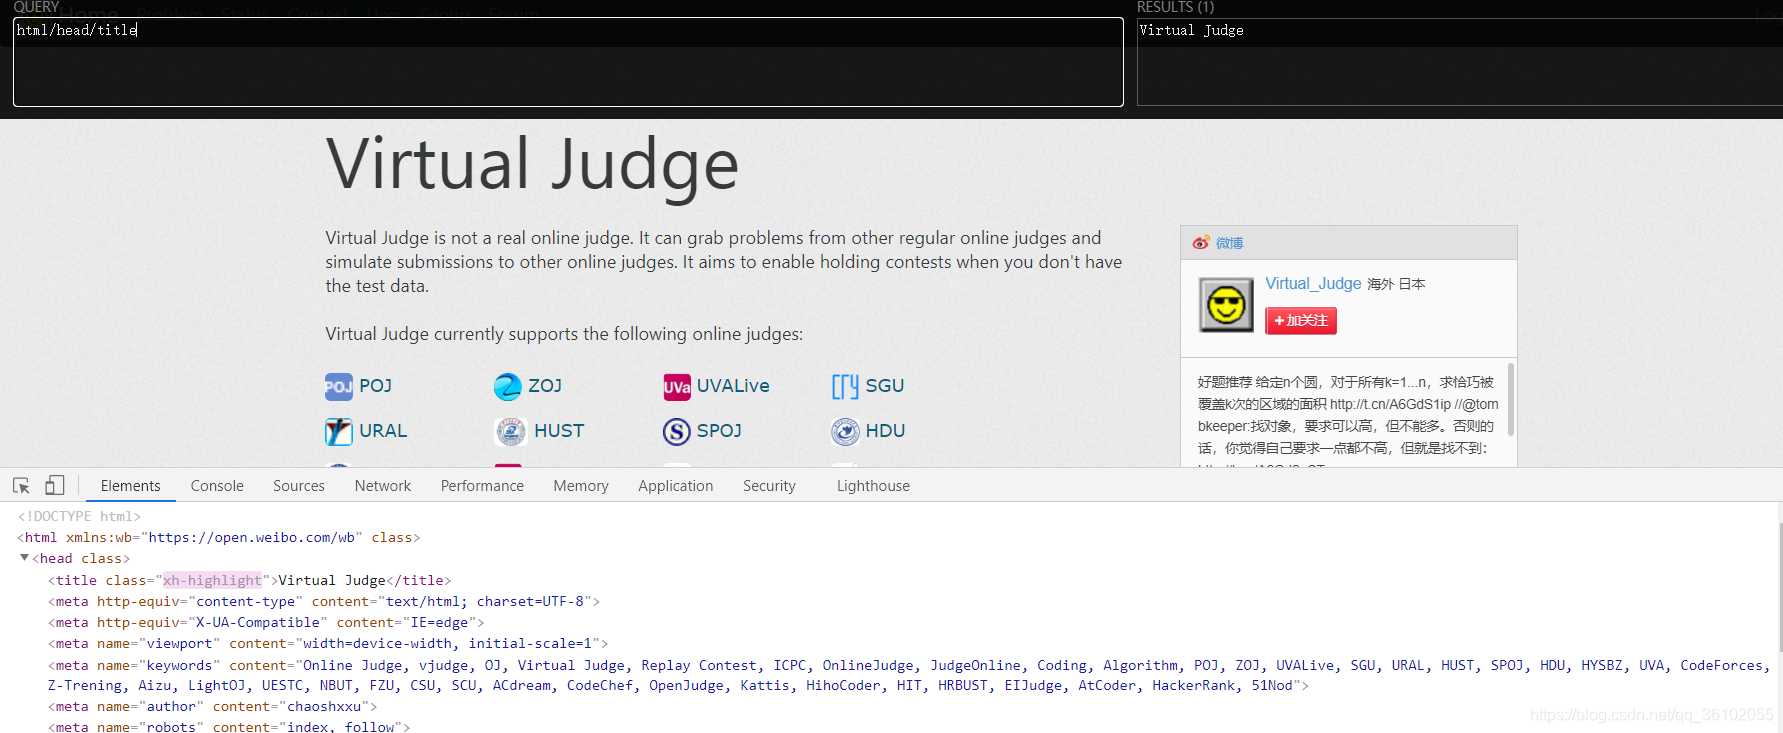Viewport: 1783px width, 733px height.
Task: Click the XPath QUERY input box
Action: [x=568, y=62]
